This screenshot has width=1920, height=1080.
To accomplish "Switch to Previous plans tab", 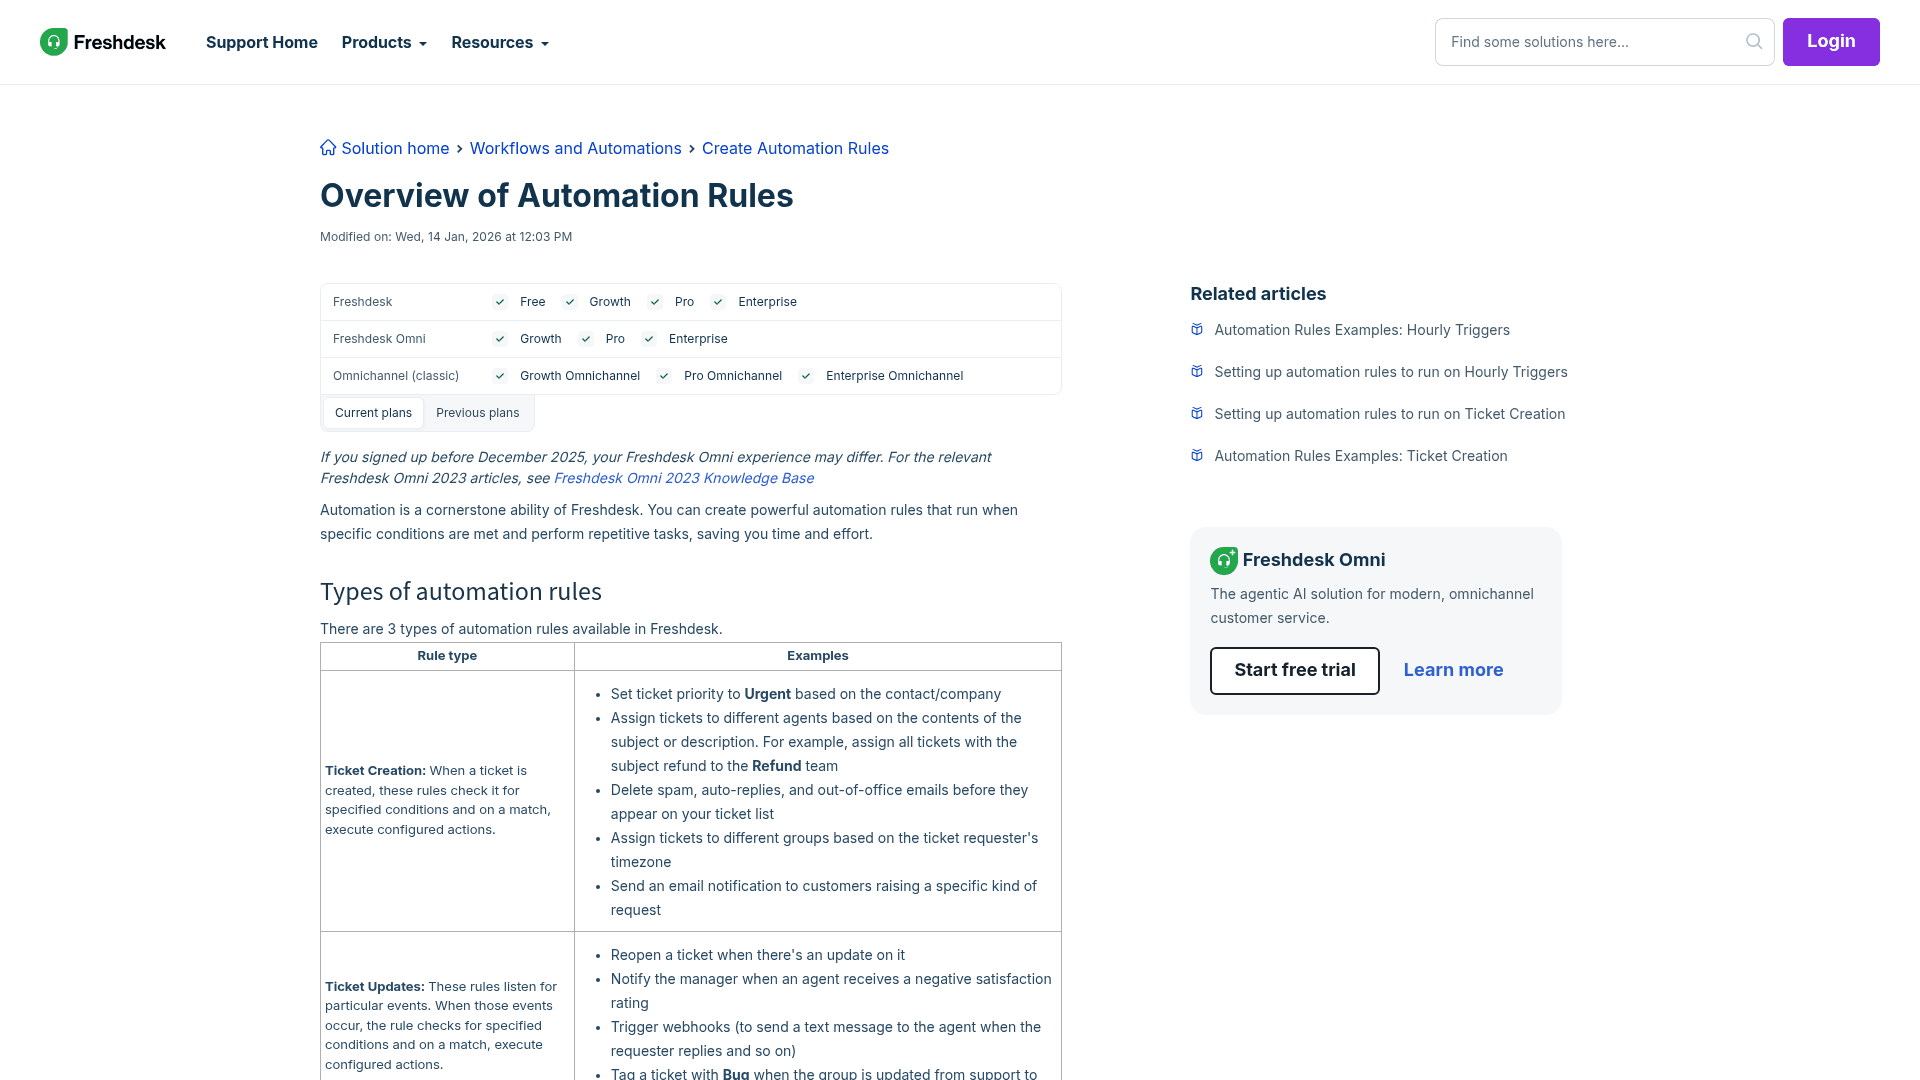I will [x=478, y=413].
